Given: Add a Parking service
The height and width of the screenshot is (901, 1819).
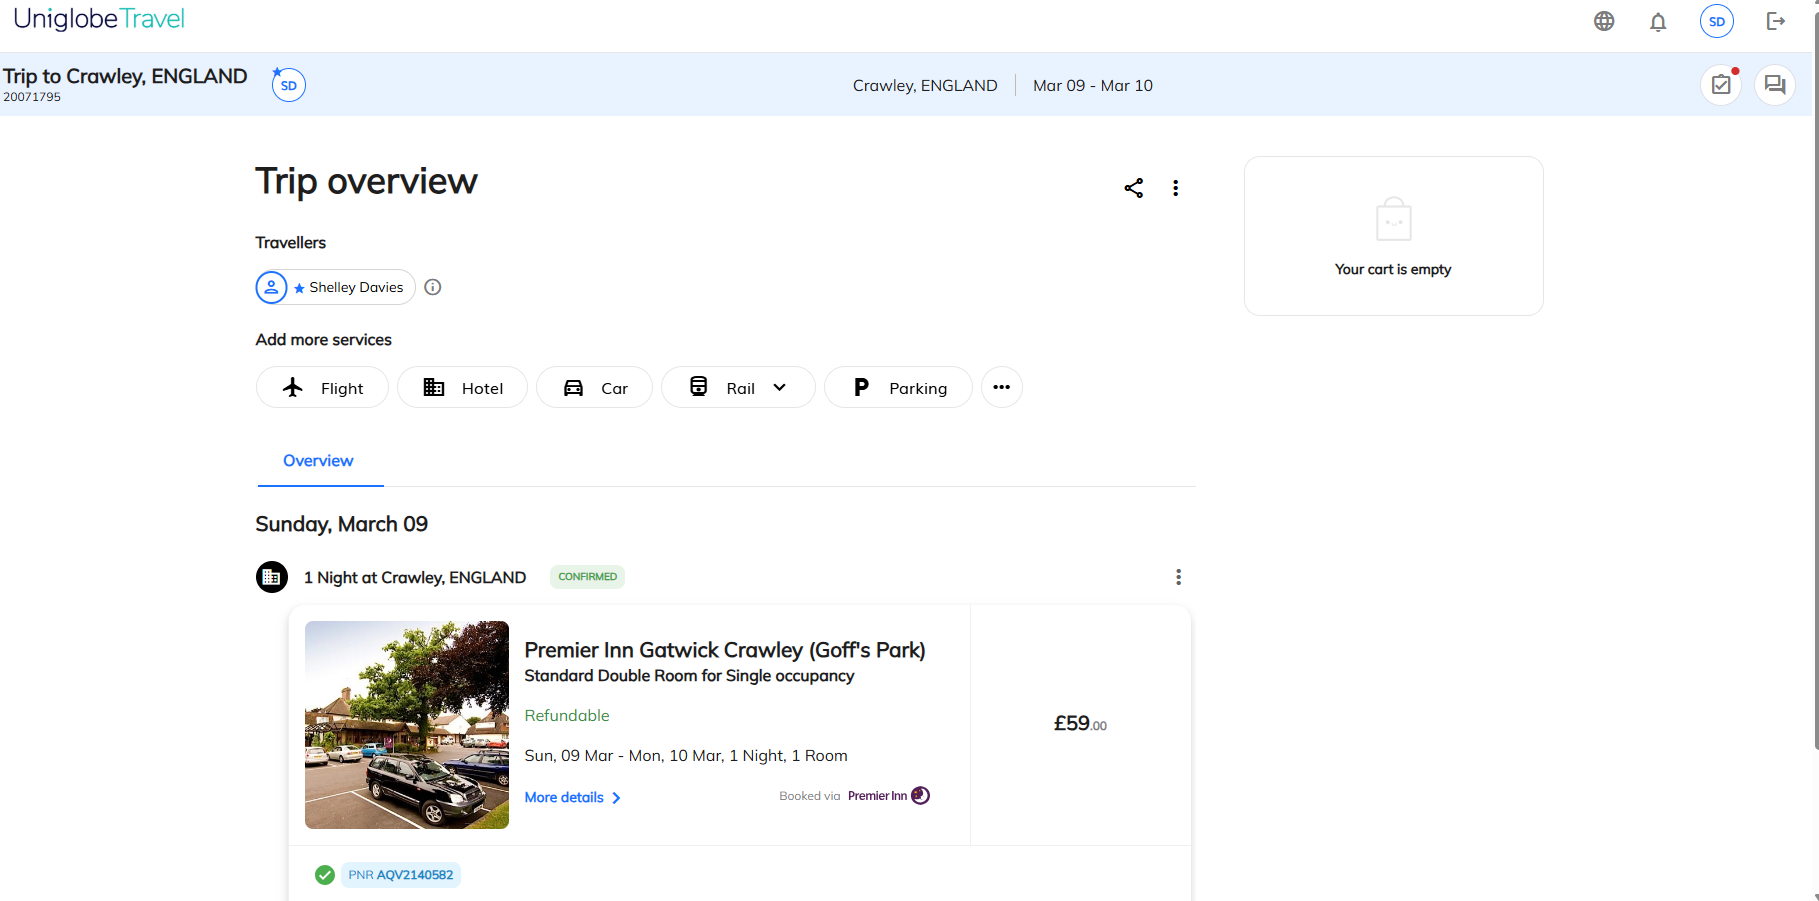Looking at the screenshot, I should [x=898, y=388].
